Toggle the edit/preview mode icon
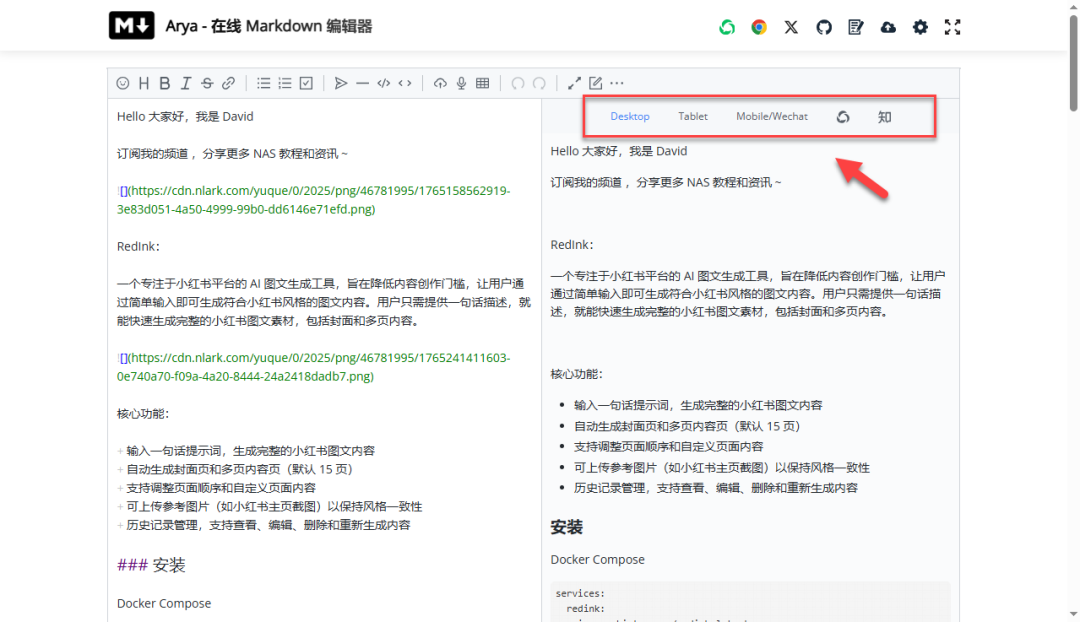 pyautogui.click(x=596, y=83)
